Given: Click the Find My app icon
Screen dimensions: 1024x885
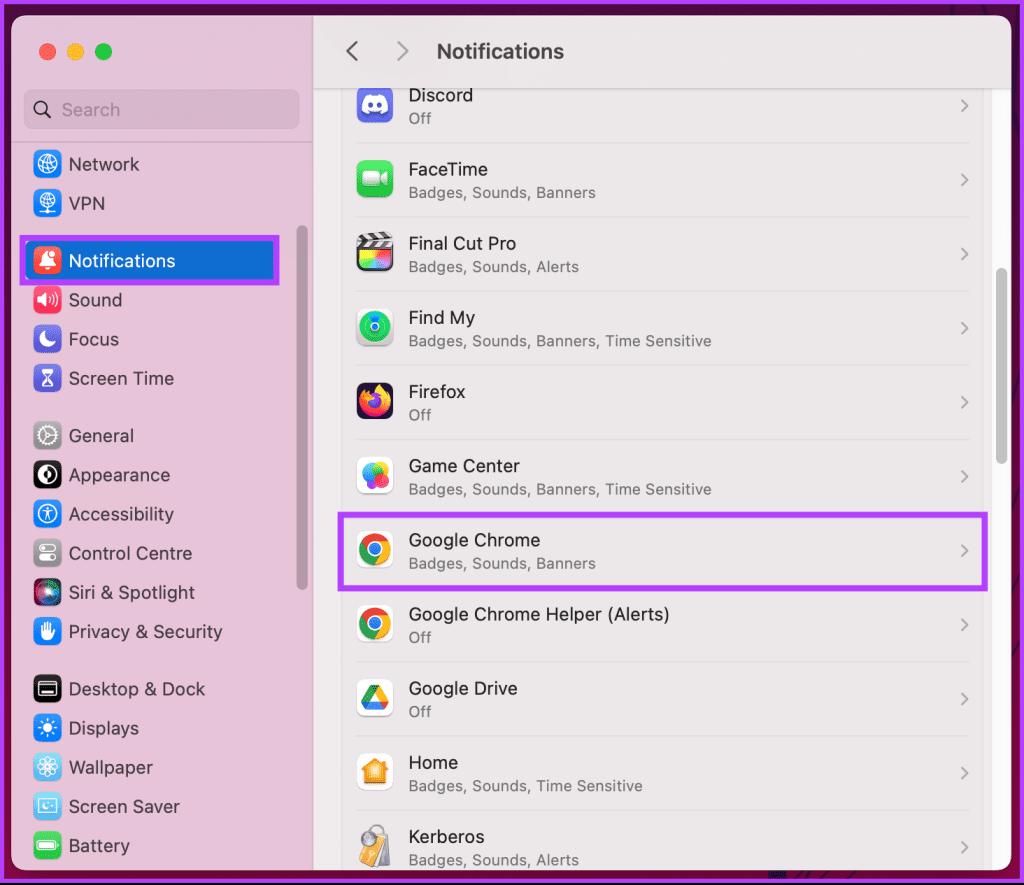Looking at the screenshot, I should coord(374,328).
